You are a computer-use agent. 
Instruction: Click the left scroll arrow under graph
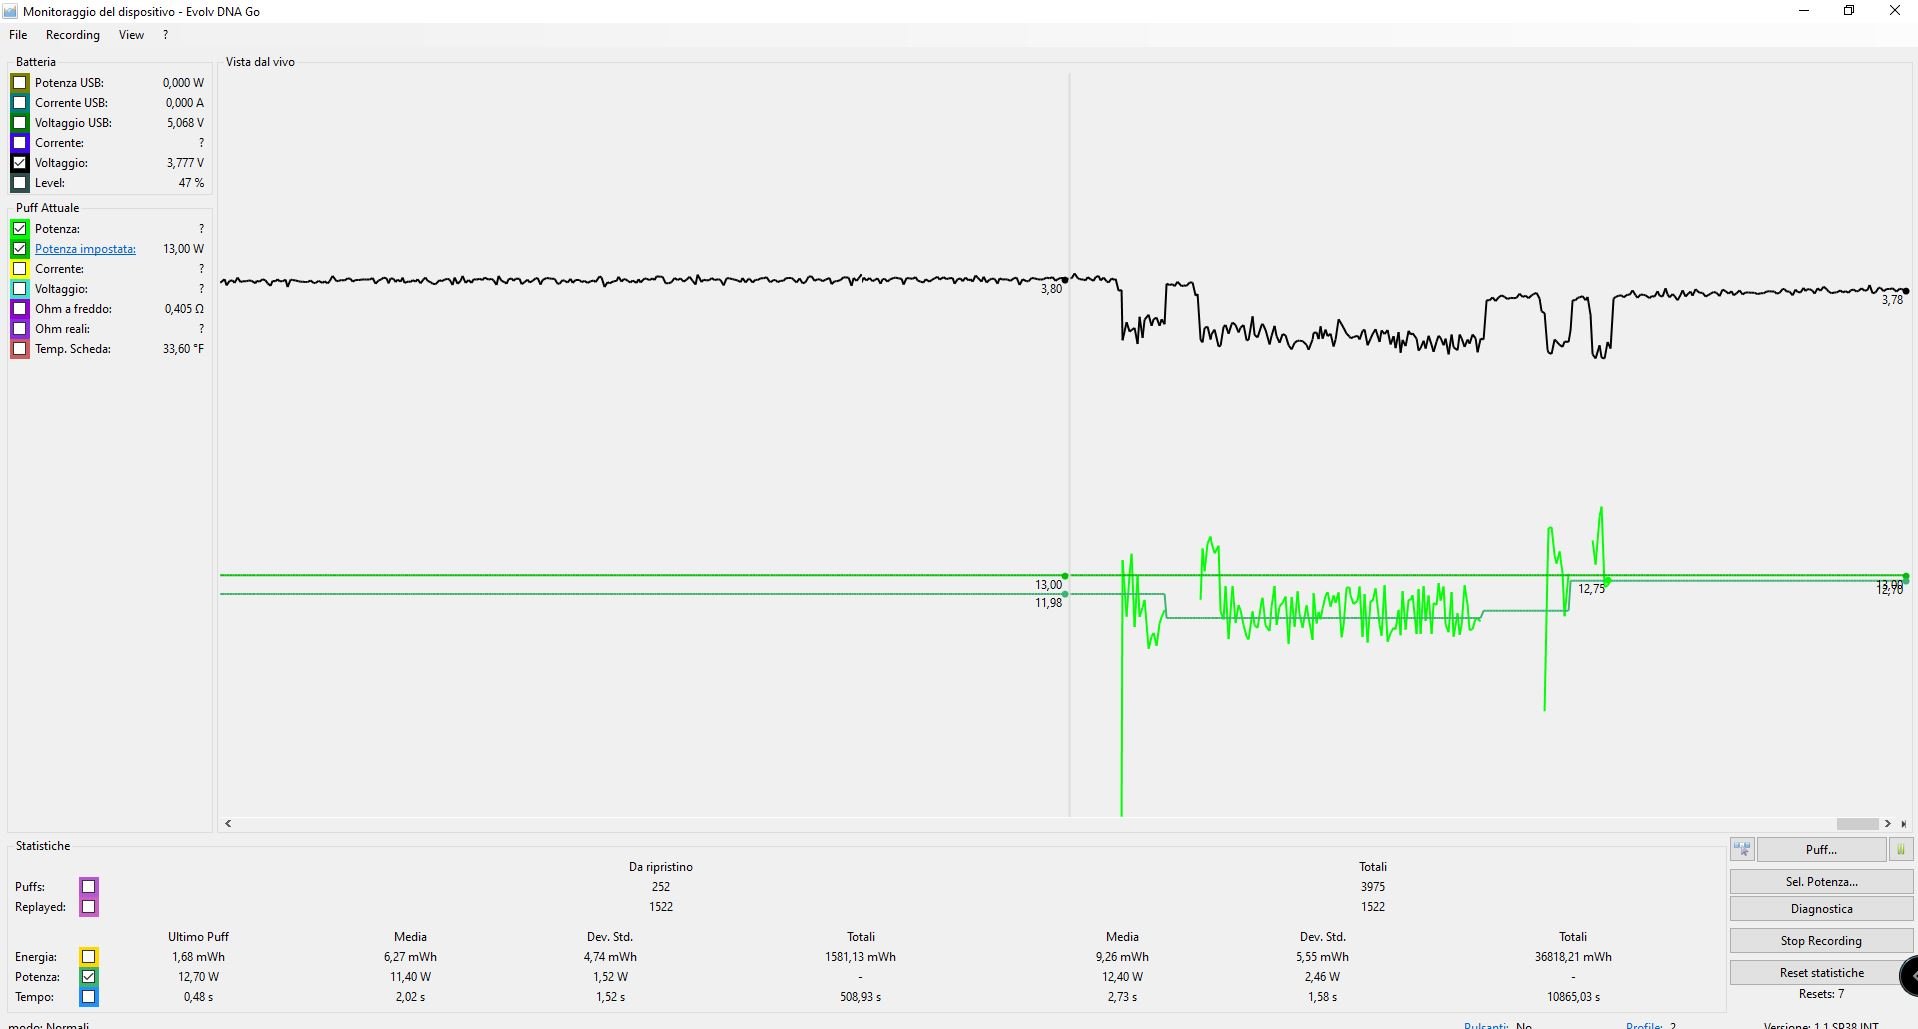pyautogui.click(x=229, y=824)
